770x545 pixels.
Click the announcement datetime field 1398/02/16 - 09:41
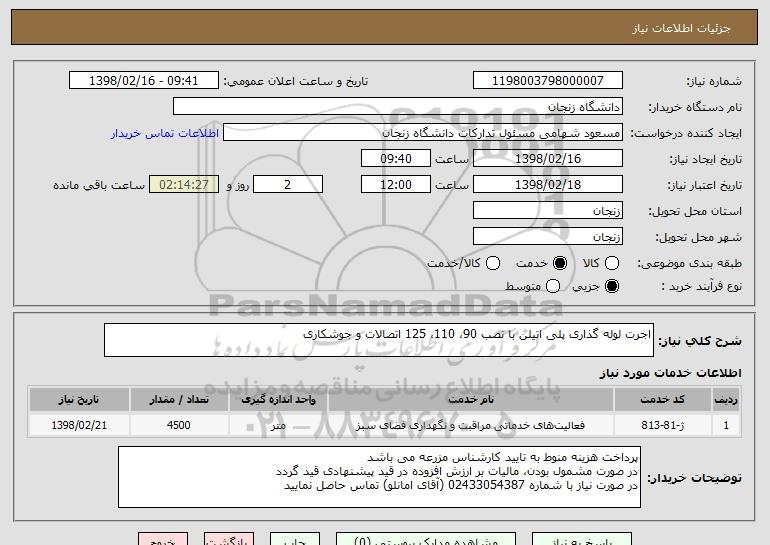144,81
